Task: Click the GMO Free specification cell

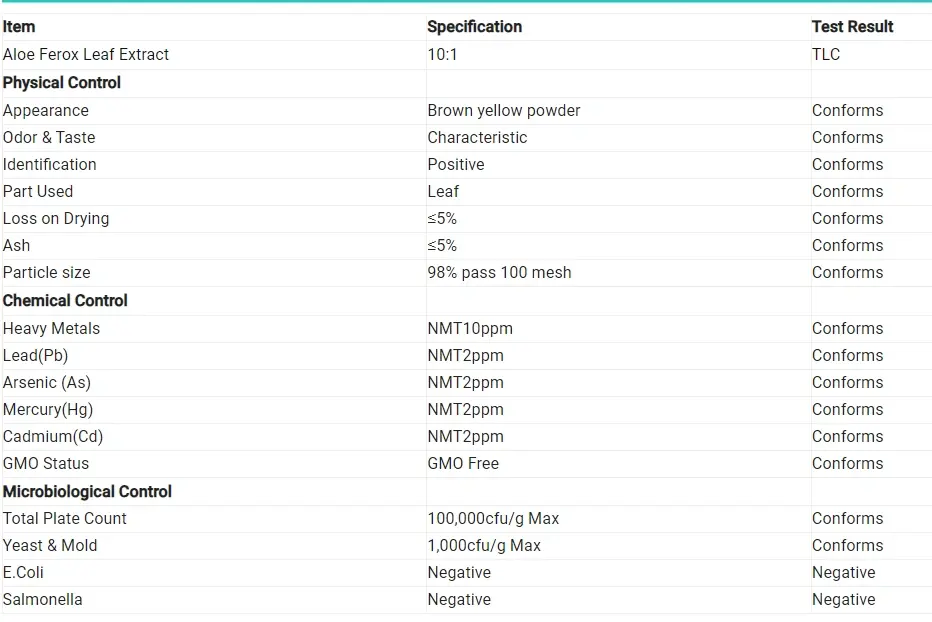Action: [x=463, y=464]
